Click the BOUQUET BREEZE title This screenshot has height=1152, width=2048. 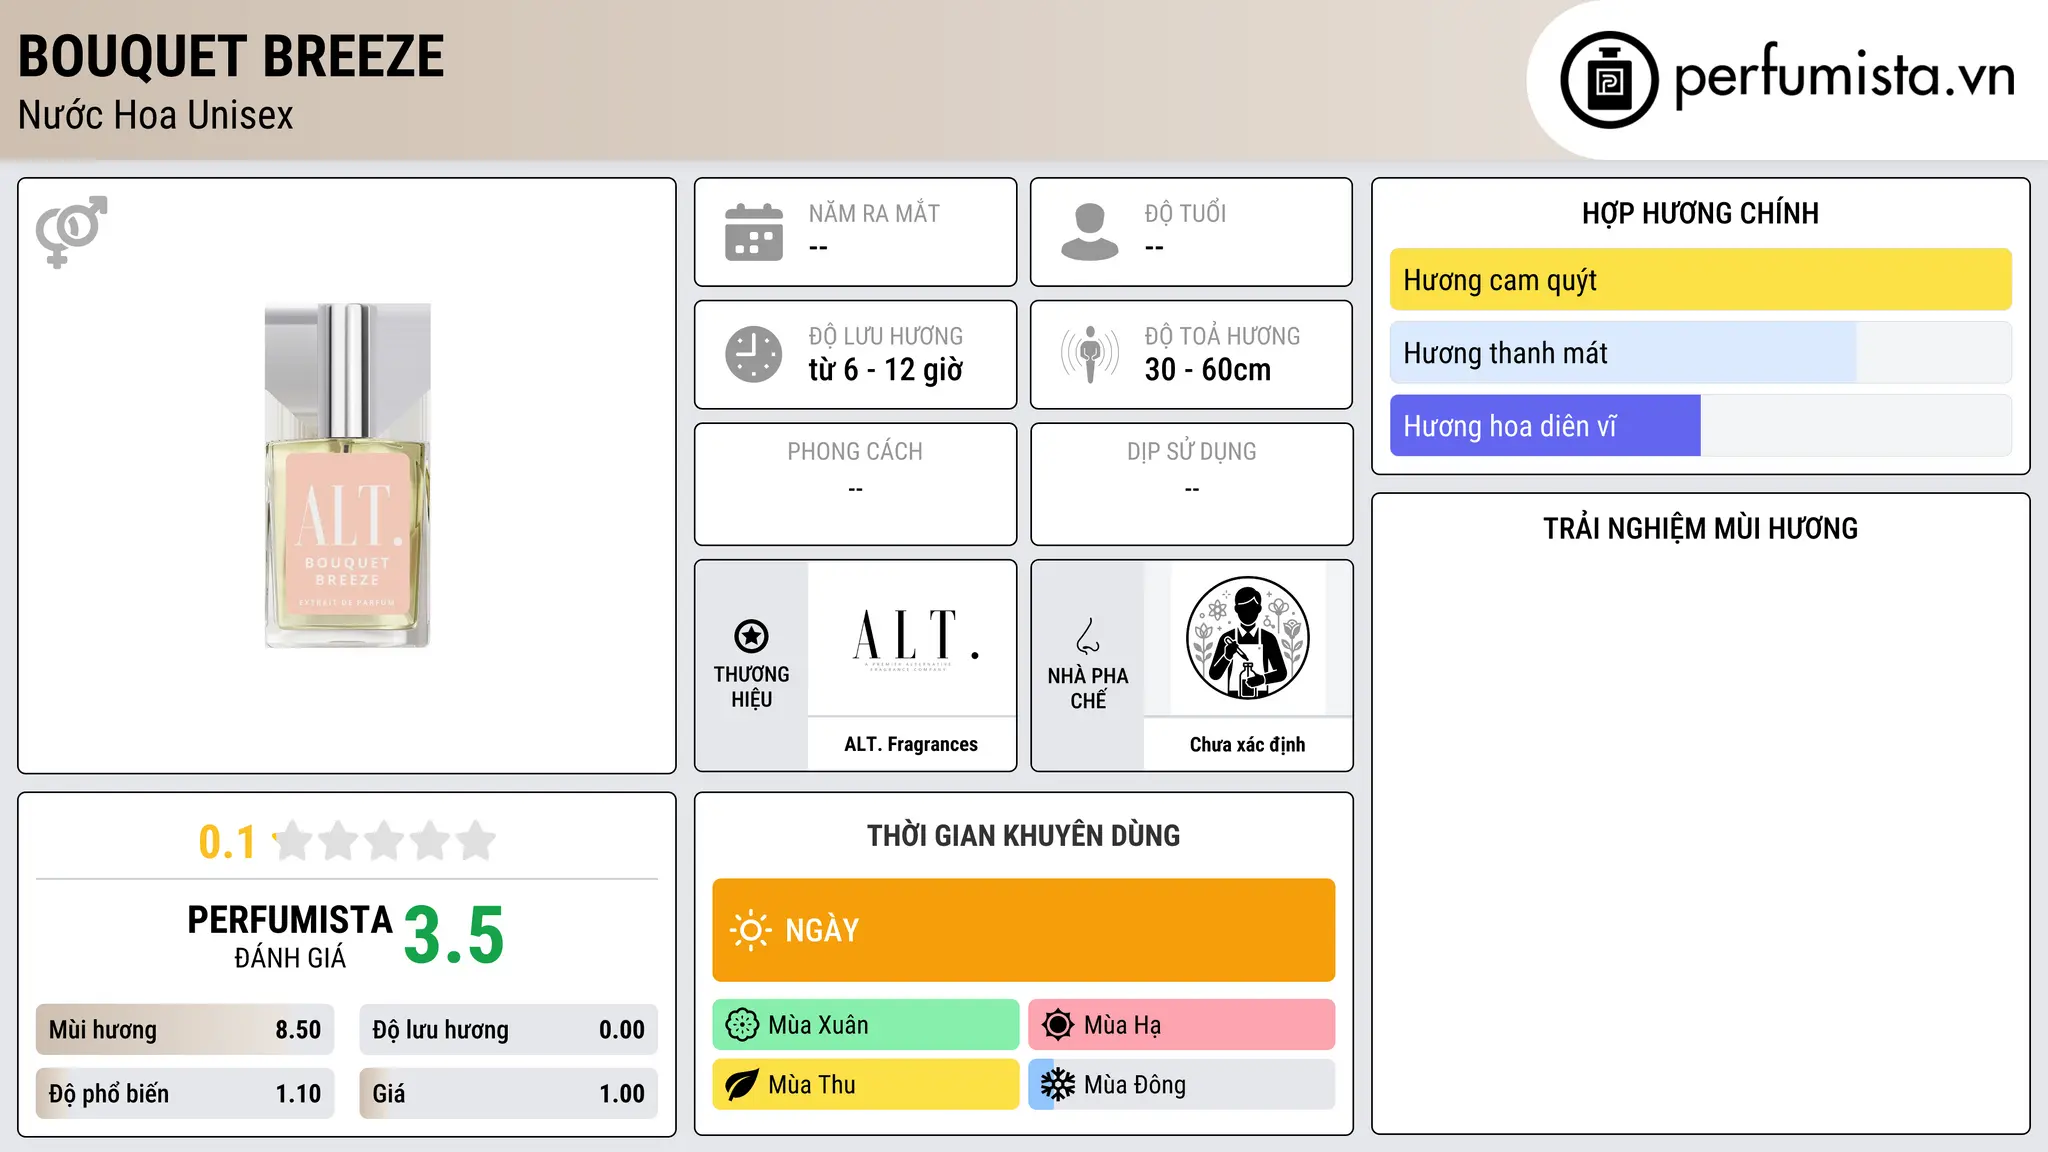point(231,57)
